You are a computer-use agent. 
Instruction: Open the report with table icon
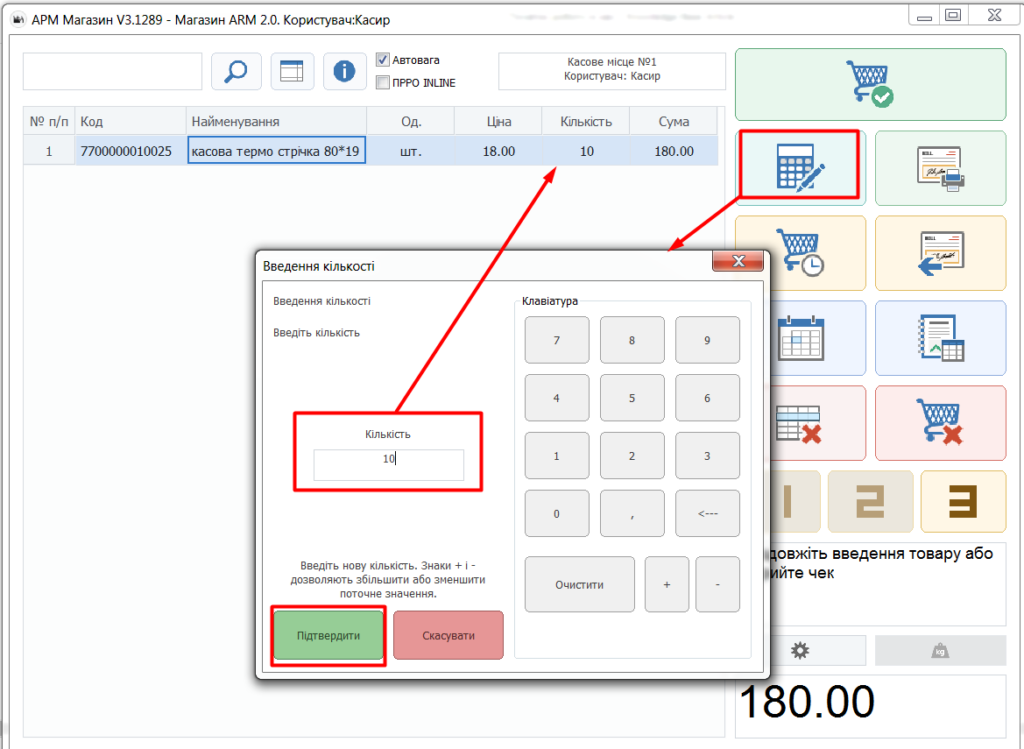pos(940,338)
